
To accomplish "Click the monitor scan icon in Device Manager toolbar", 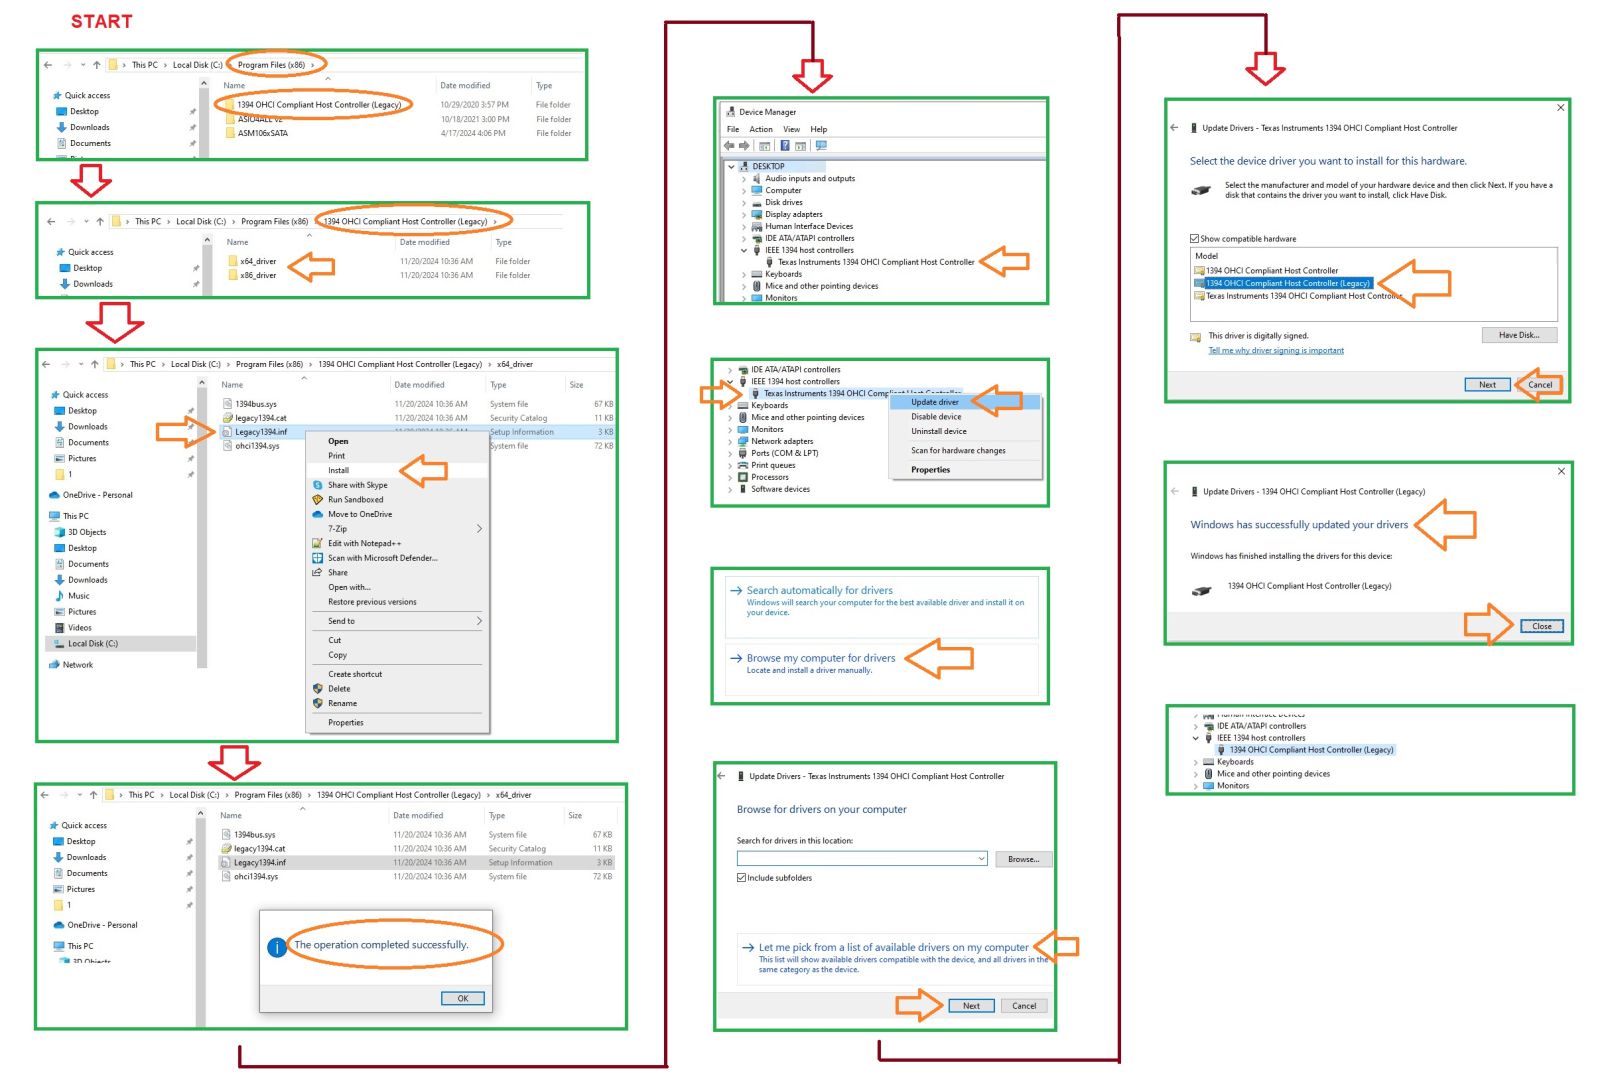I will click(821, 146).
